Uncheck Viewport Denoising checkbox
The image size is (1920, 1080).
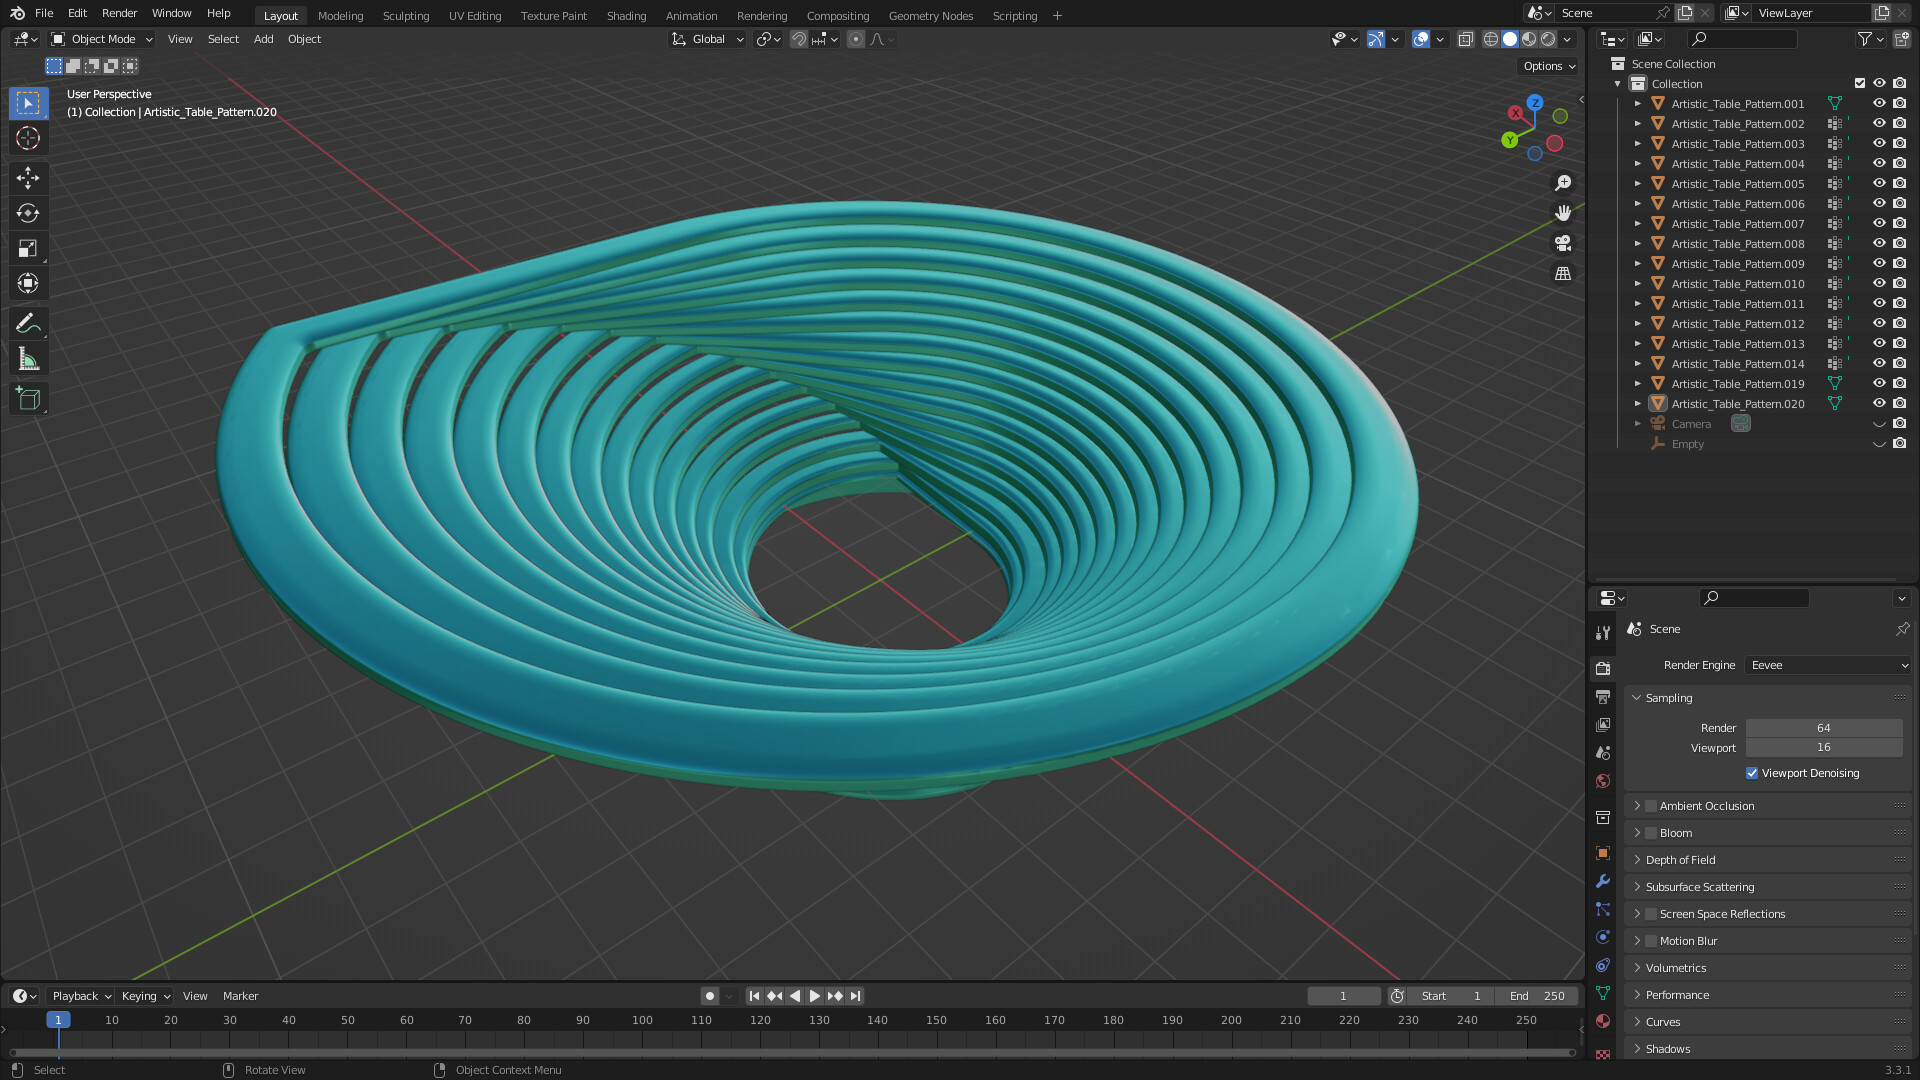pyautogui.click(x=1752, y=773)
